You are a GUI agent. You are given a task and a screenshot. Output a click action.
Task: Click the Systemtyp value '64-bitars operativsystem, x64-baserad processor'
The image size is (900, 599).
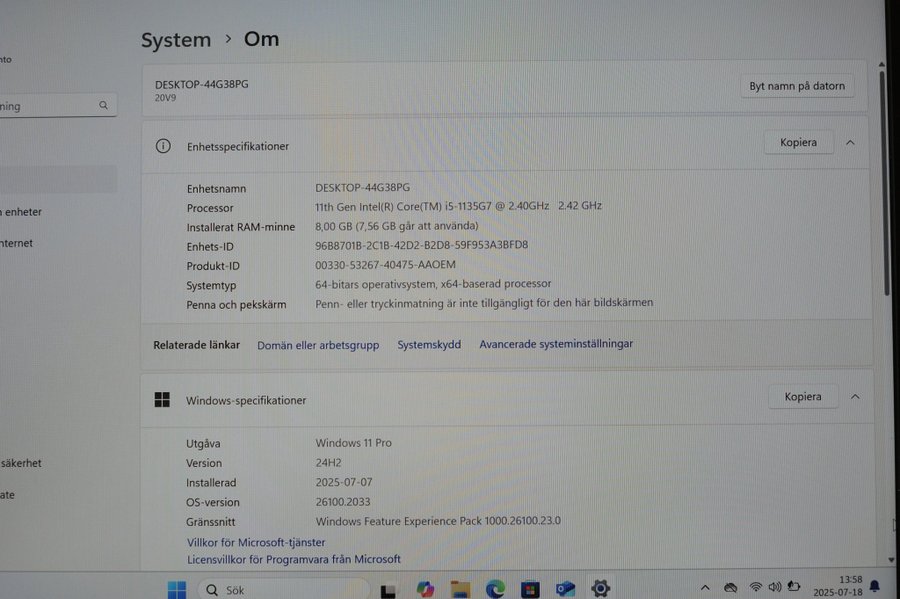click(433, 284)
